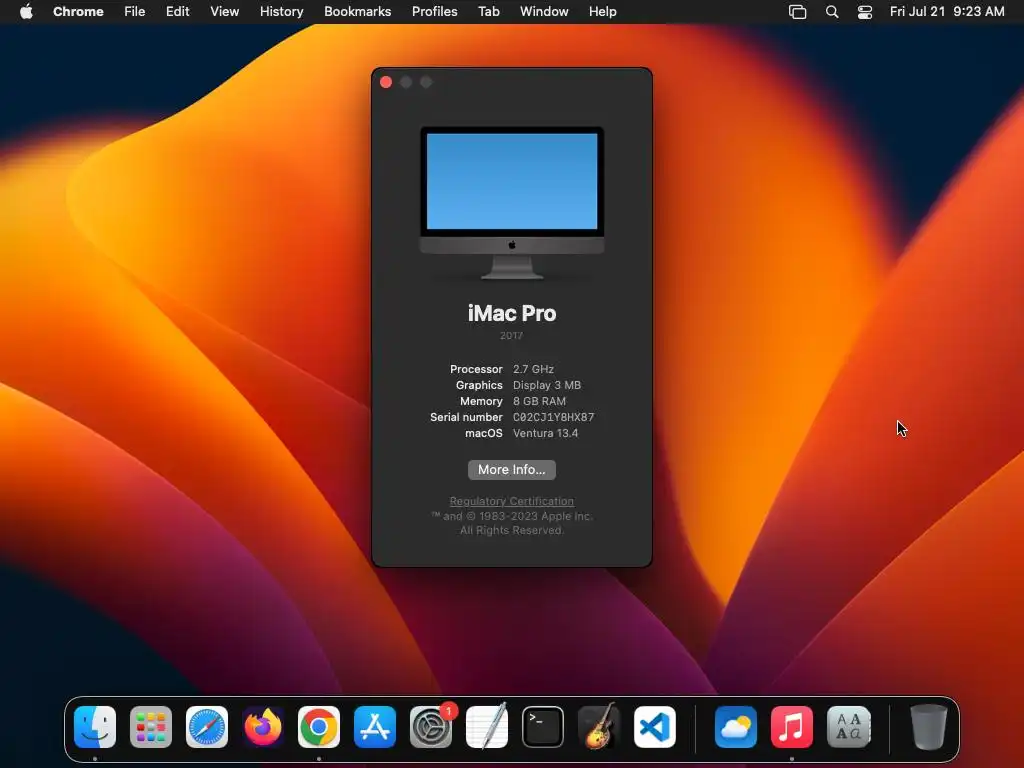
Task: Open the Help menu
Action: (602, 12)
